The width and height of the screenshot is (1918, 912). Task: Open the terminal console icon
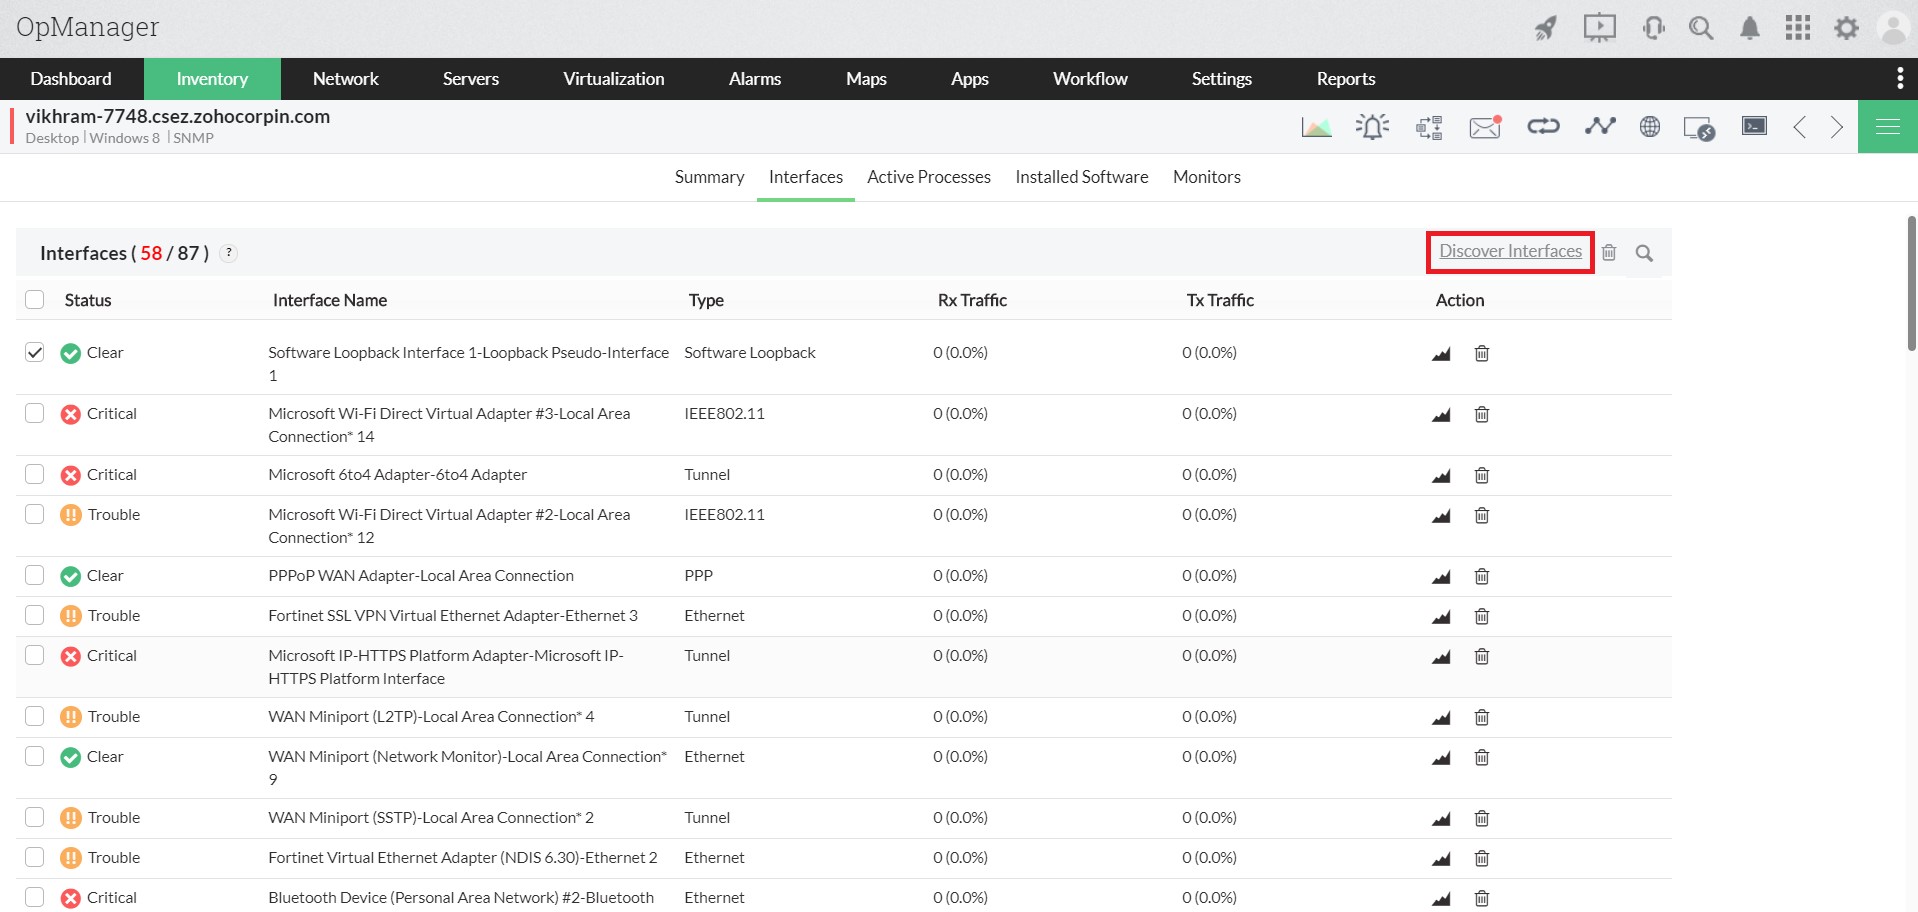pos(1754,126)
